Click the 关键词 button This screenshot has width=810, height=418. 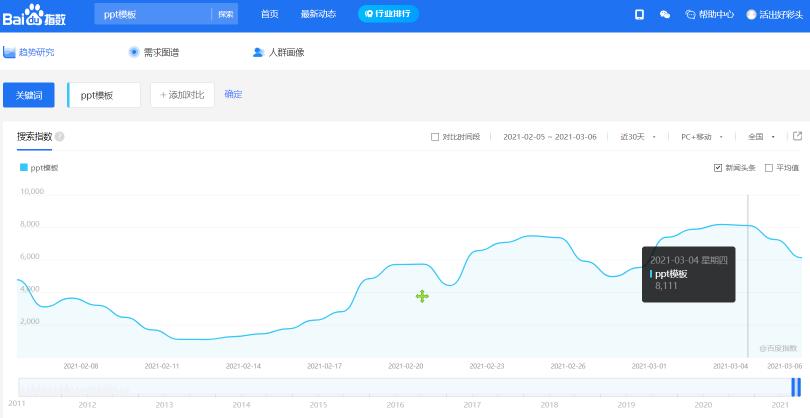29,95
